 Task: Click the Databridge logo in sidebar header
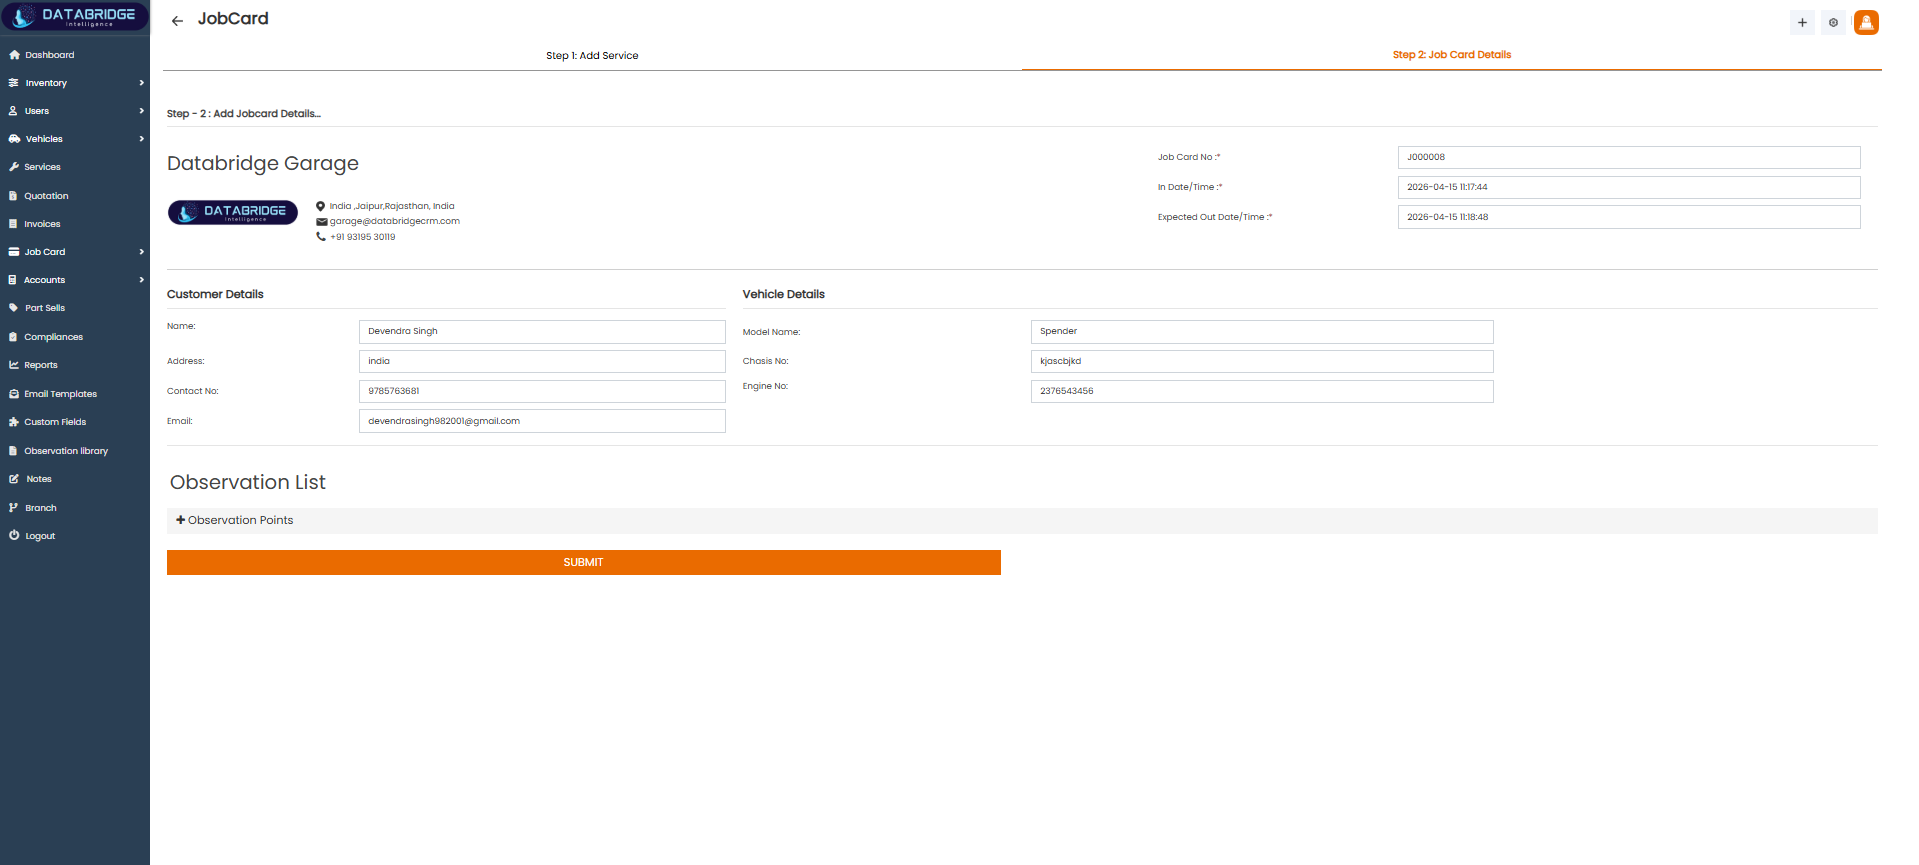pyautogui.click(x=75, y=16)
